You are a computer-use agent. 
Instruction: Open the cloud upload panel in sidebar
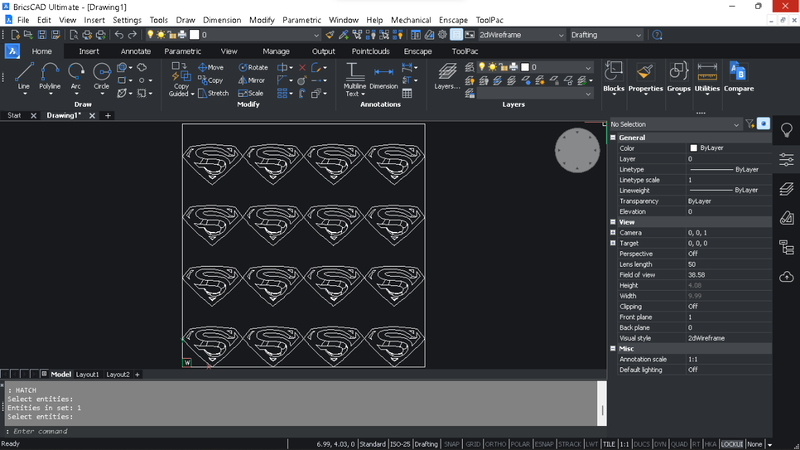point(787,275)
